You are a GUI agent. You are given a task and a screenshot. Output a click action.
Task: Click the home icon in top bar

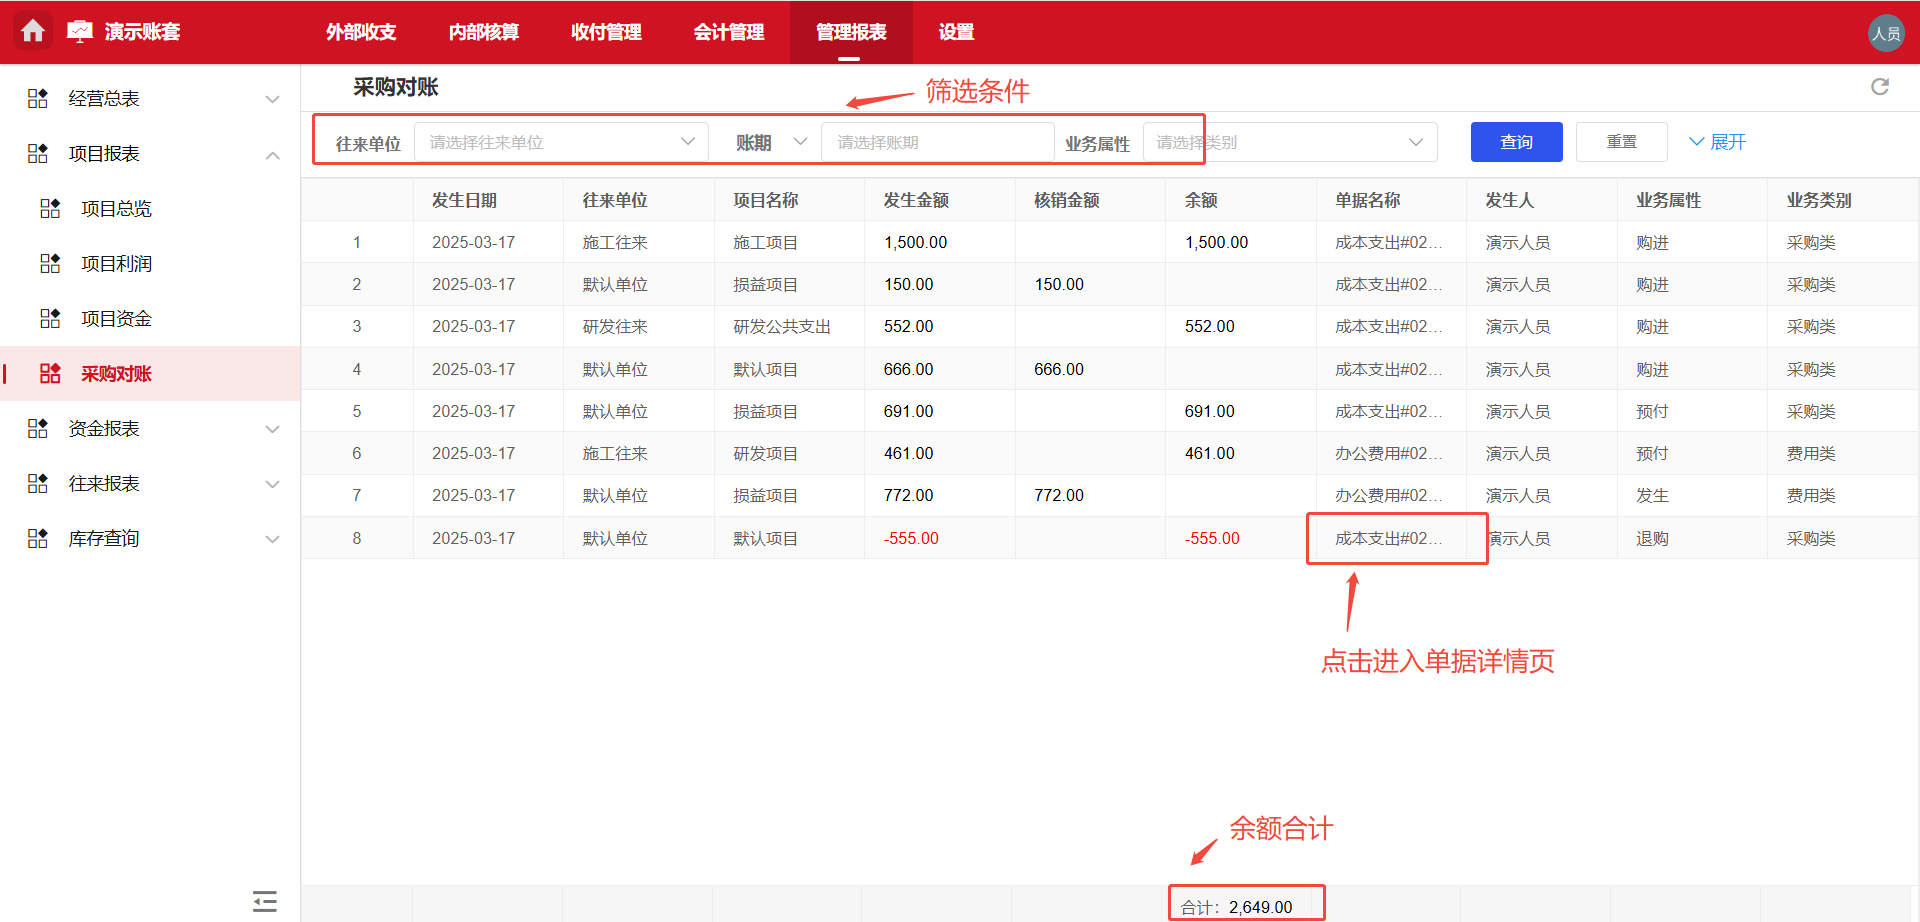pos(33,31)
